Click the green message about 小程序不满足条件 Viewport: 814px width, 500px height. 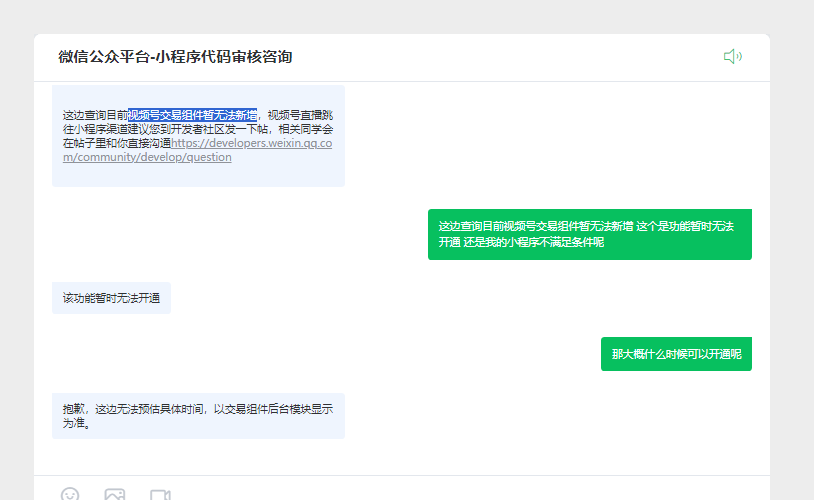coord(590,234)
